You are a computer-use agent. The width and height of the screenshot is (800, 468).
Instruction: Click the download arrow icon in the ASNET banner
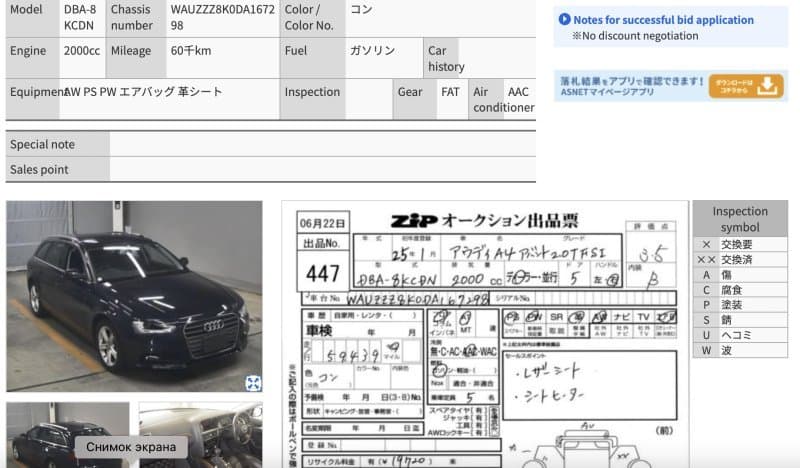click(x=767, y=86)
